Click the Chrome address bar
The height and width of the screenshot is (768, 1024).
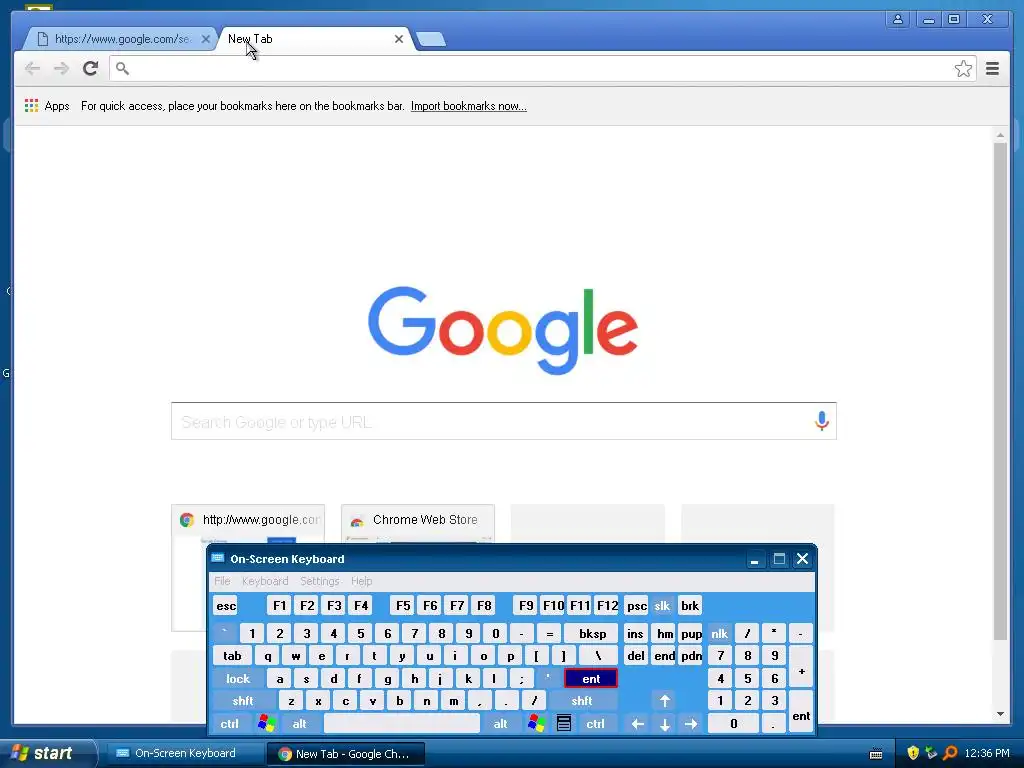542,69
